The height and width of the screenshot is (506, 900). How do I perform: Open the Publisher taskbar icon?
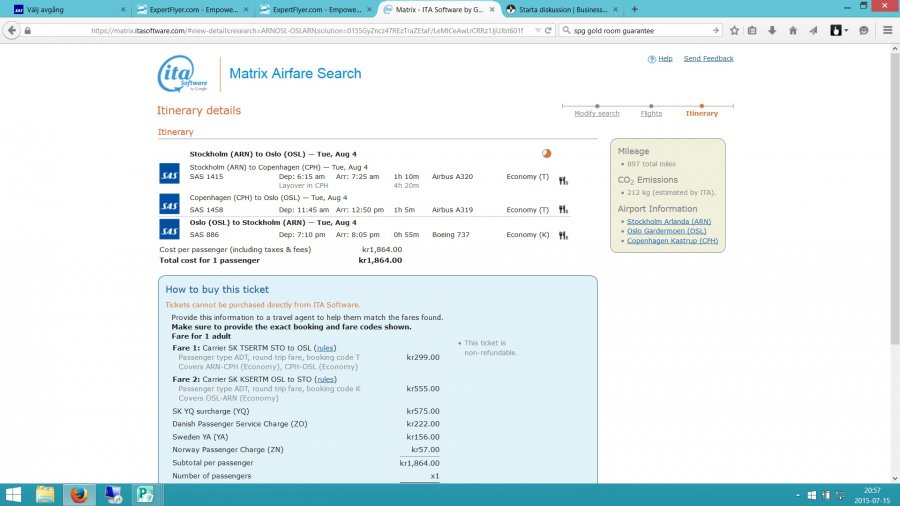pos(145,495)
